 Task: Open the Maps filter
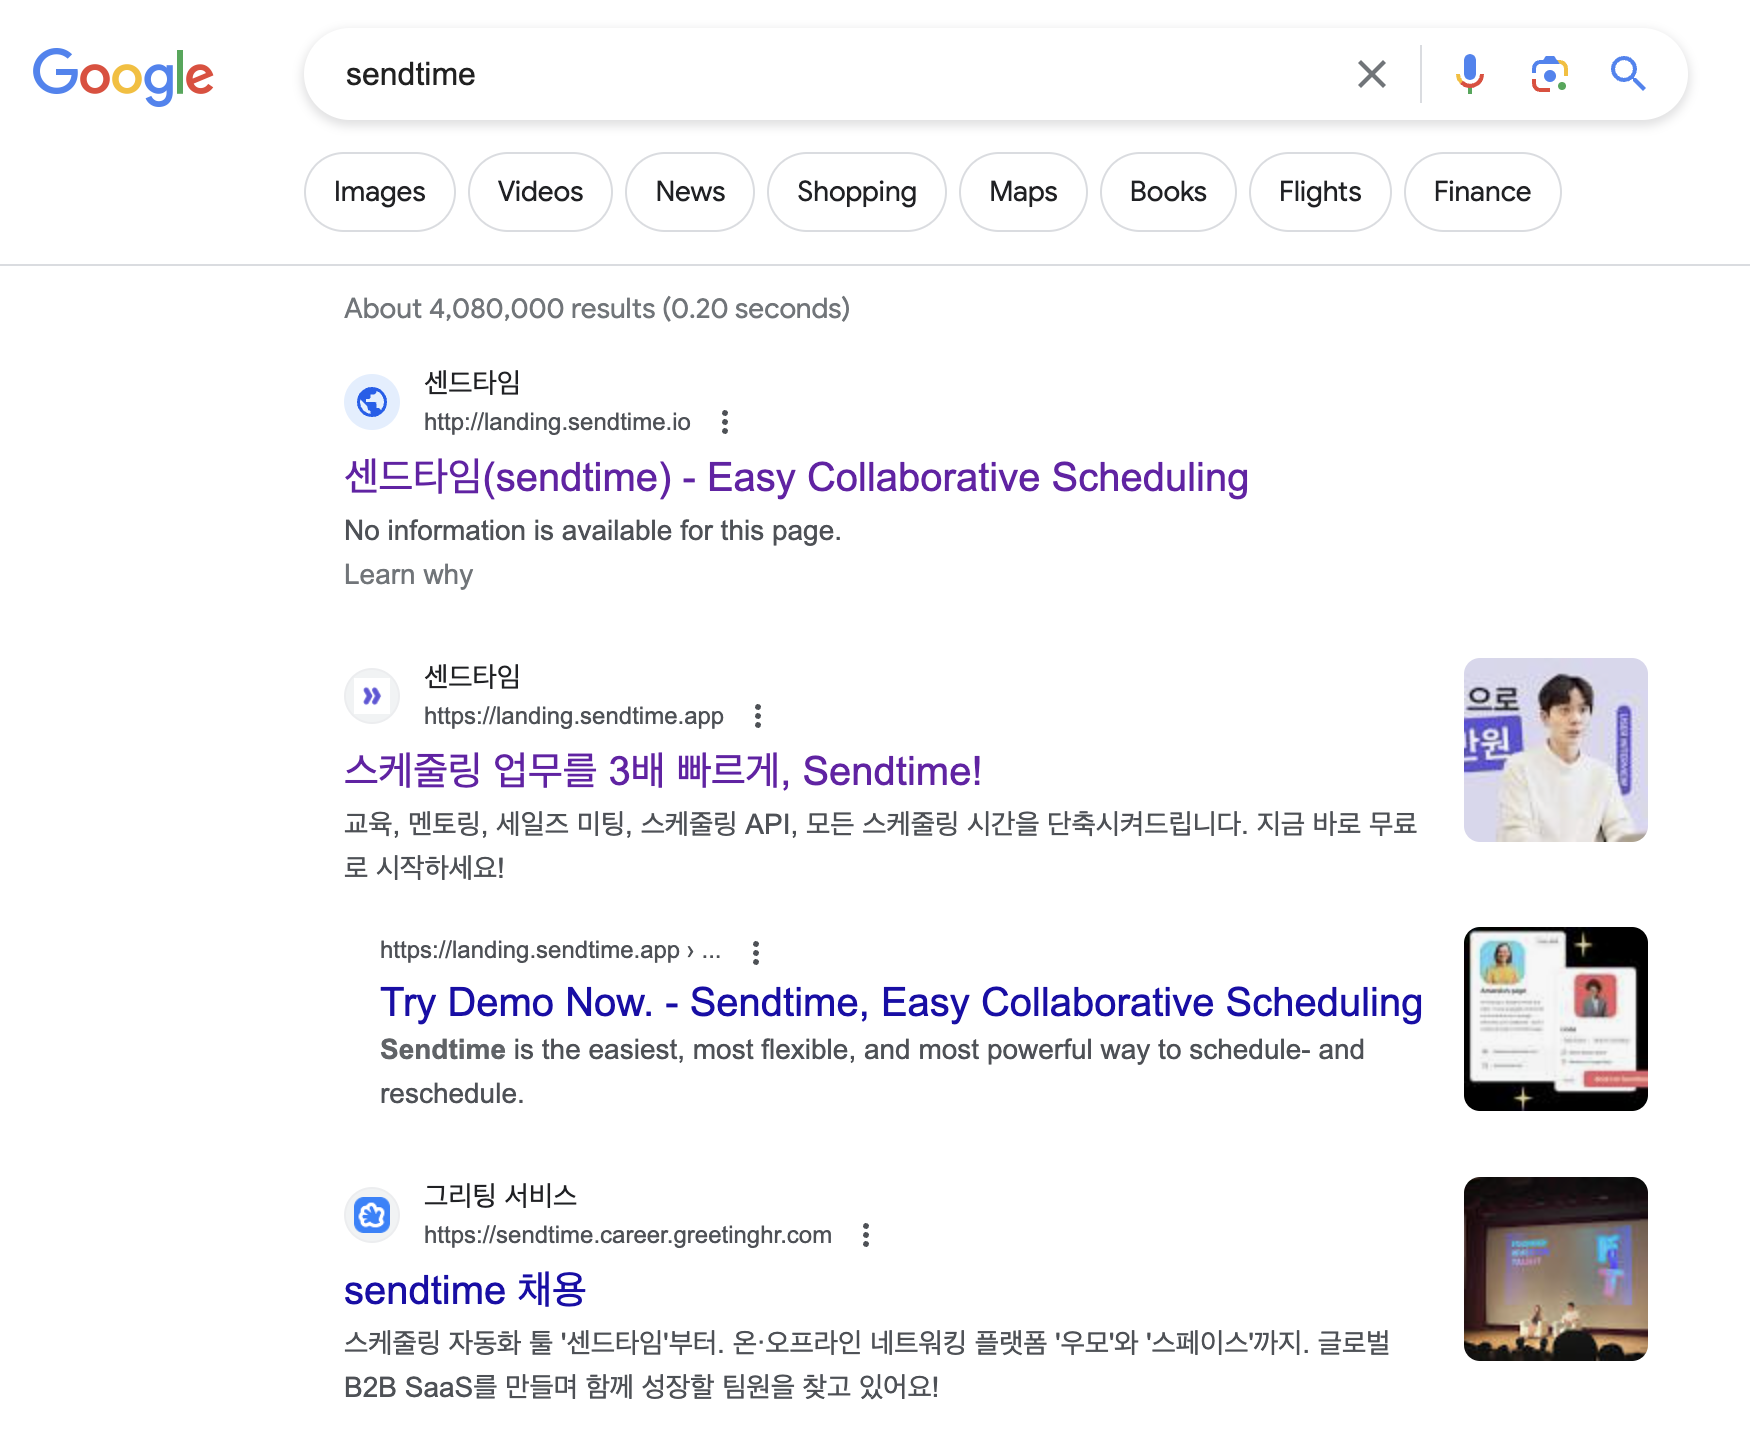(x=1023, y=192)
